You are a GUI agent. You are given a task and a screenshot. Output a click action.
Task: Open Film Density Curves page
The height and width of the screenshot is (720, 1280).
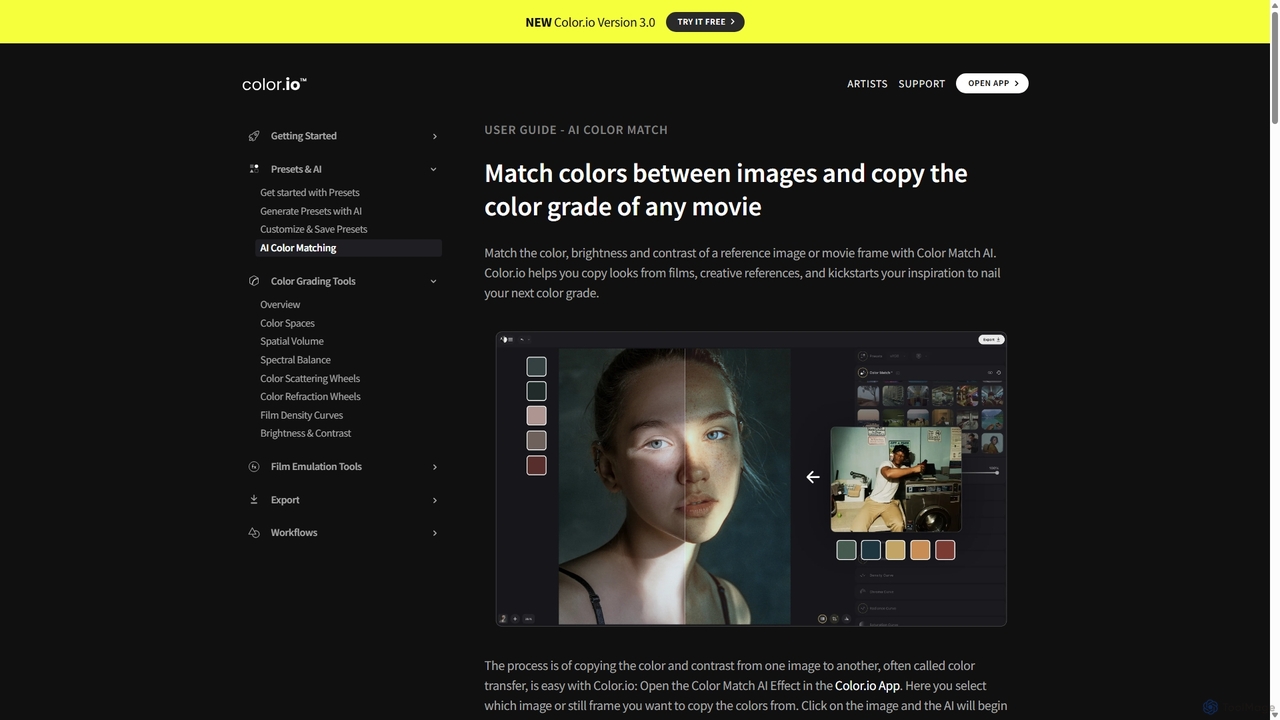[301, 415]
